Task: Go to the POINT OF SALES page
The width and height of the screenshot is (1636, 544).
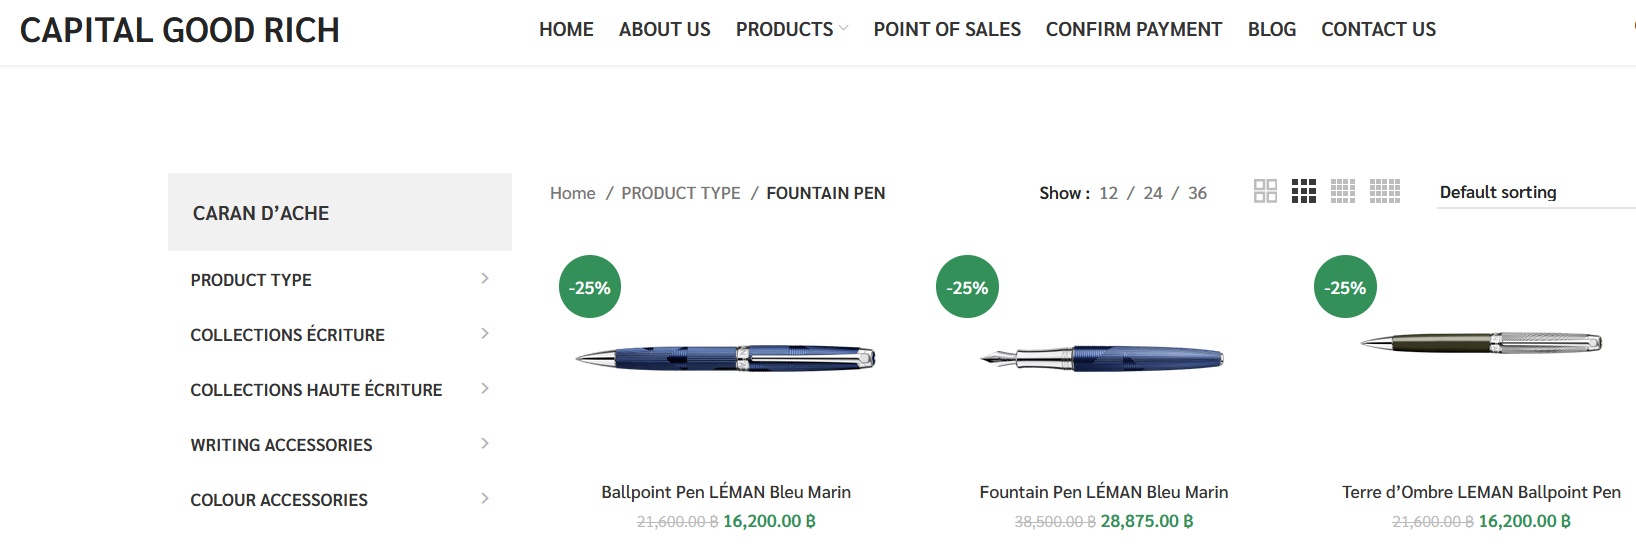Action: [947, 30]
